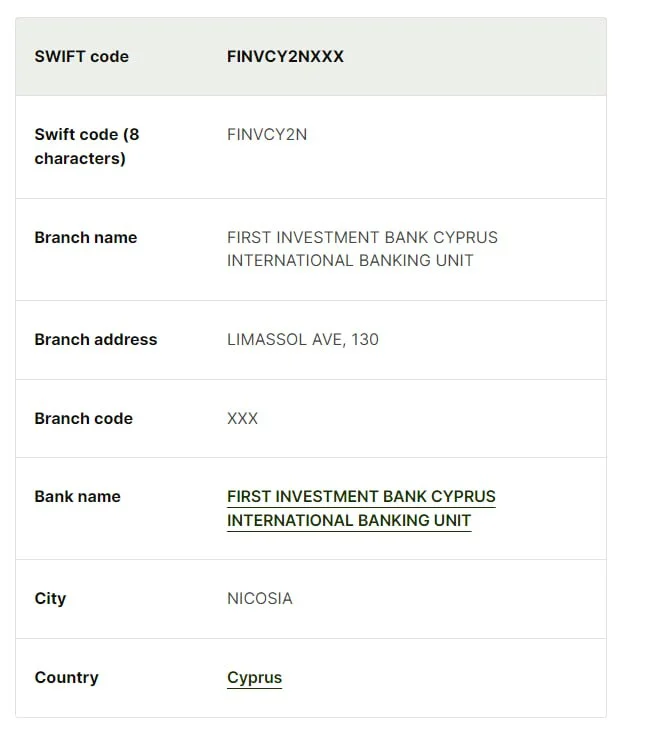
Task: Click the 'Country' row label
Action: 66,677
